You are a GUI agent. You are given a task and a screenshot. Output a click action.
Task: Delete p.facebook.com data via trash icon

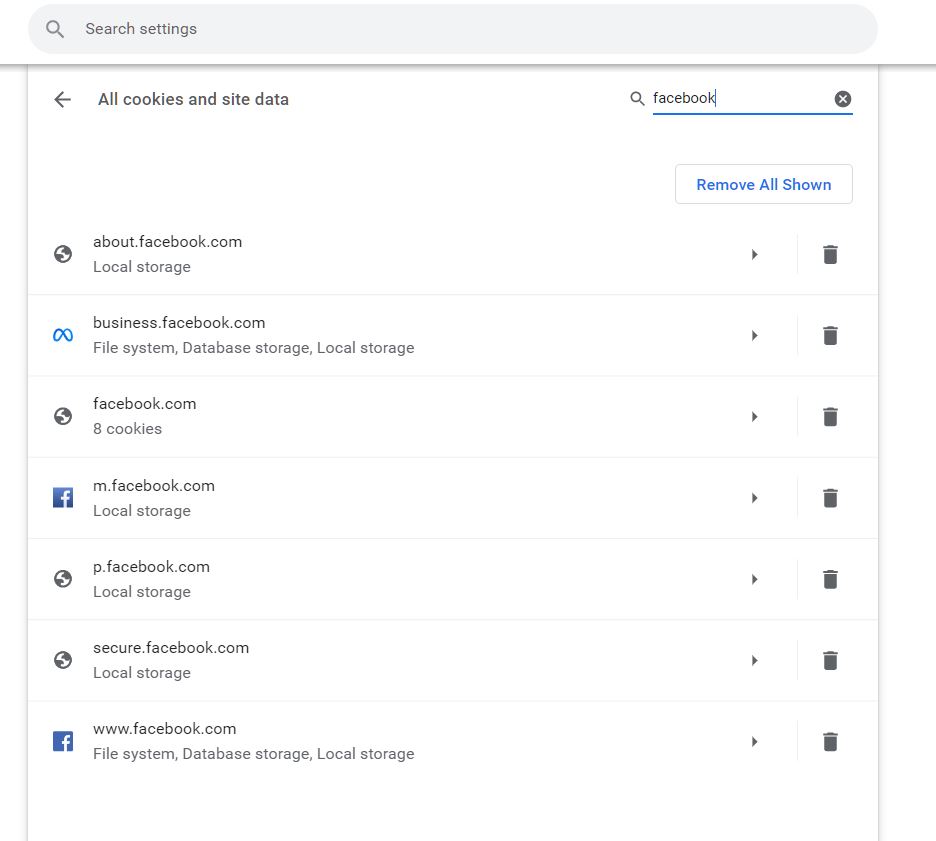tap(830, 579)
